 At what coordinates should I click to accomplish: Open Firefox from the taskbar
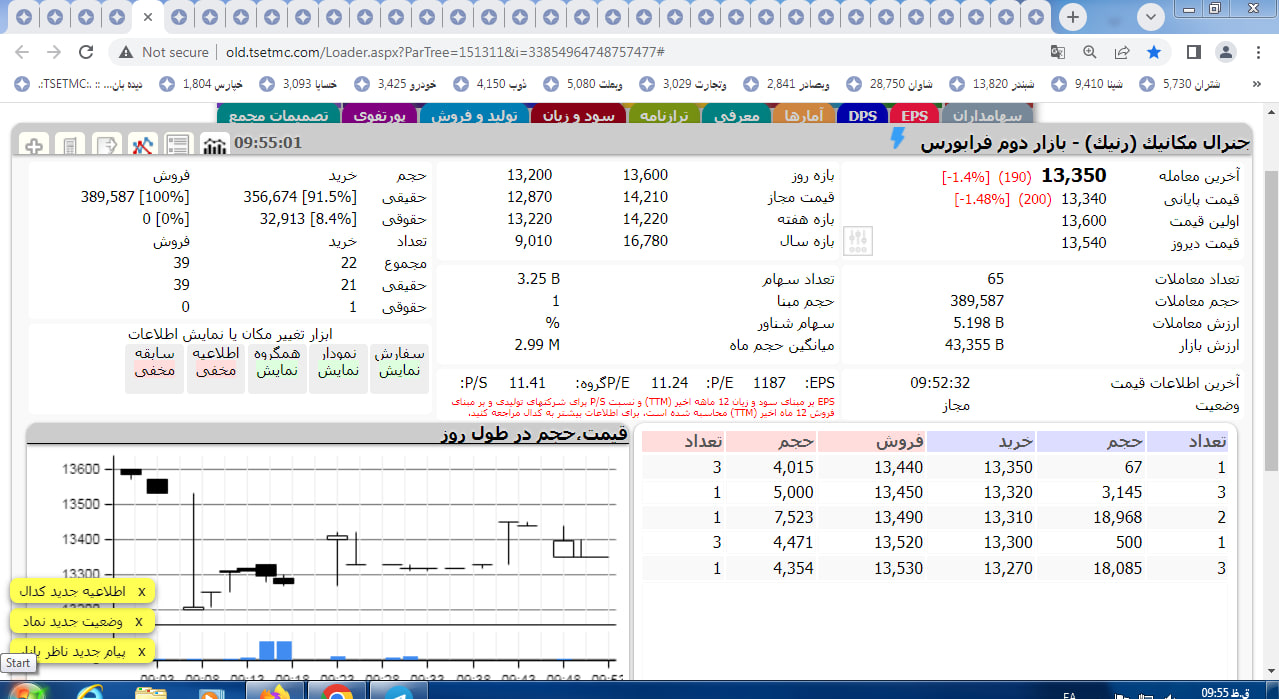click(x=273, y=691)
